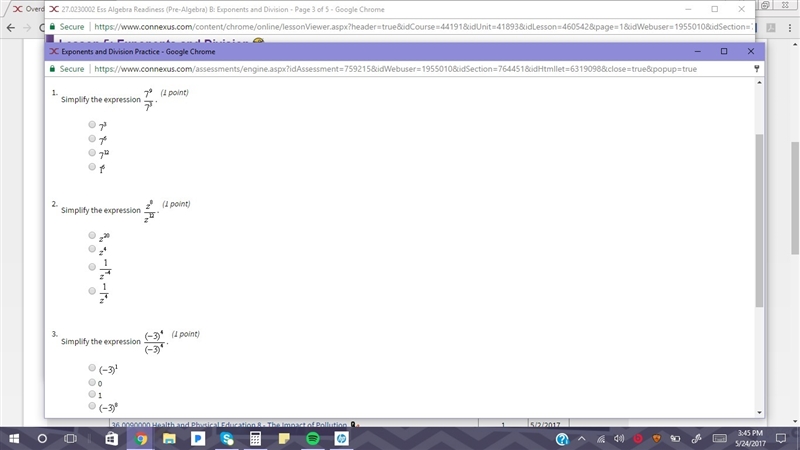The width and height of the screenshot is (800, 450).
Task: Click scroll down arrow in practice popup
Action: [x=759, y=412]
